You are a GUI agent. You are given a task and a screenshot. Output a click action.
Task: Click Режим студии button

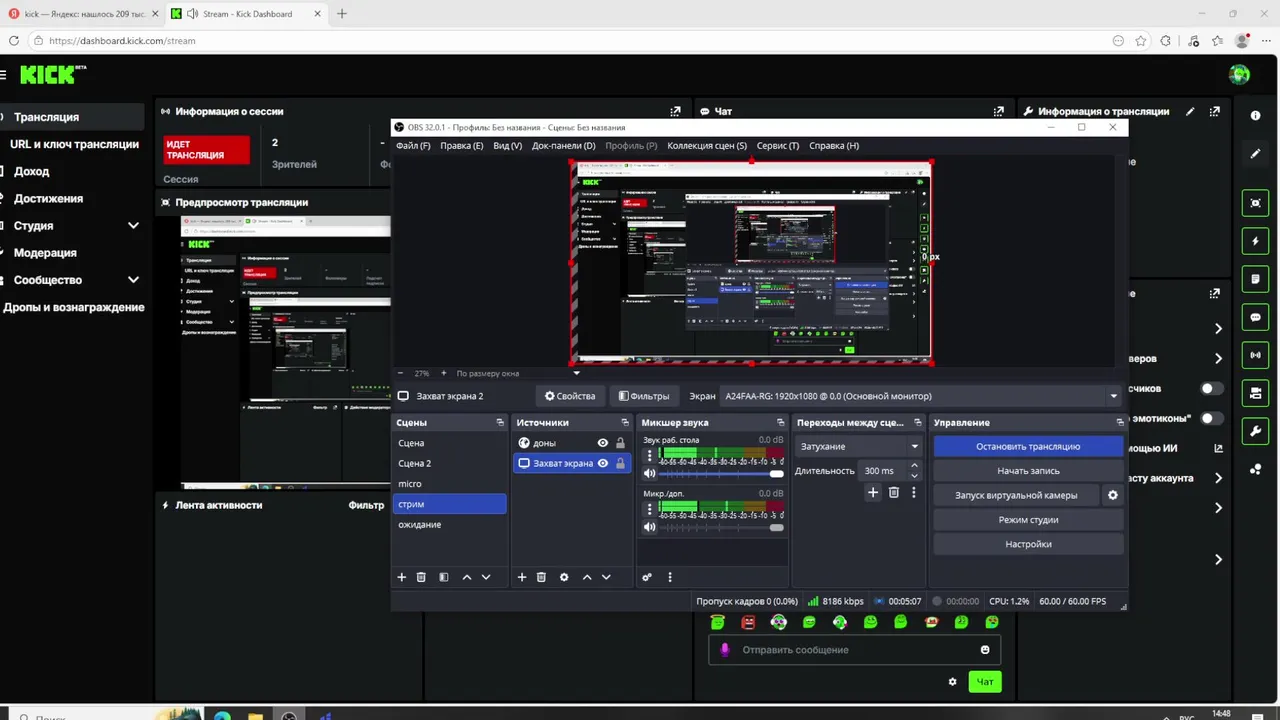pyautogui.click(x=1028, y=520)
